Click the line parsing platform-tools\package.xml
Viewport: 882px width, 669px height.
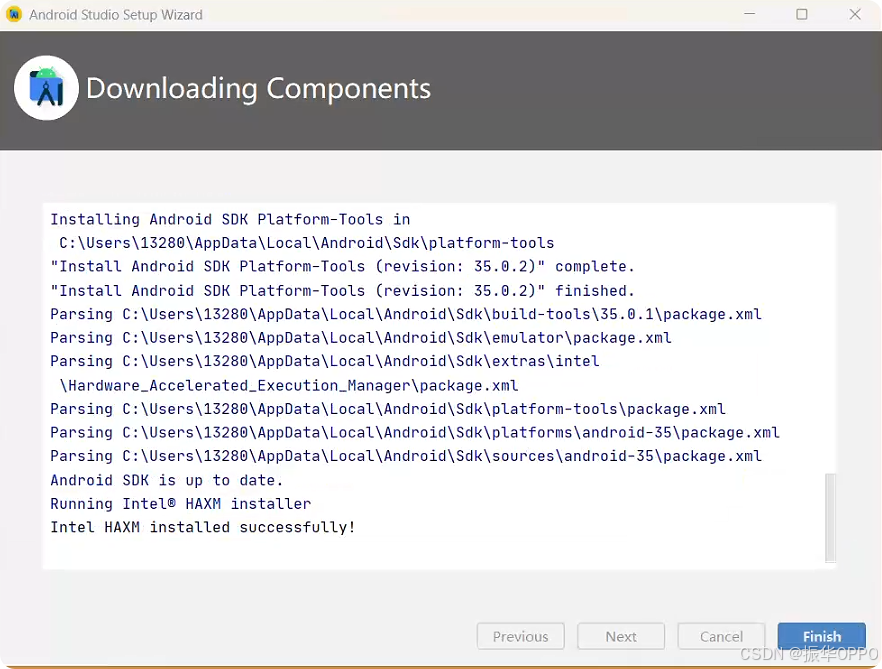point(388,408)
